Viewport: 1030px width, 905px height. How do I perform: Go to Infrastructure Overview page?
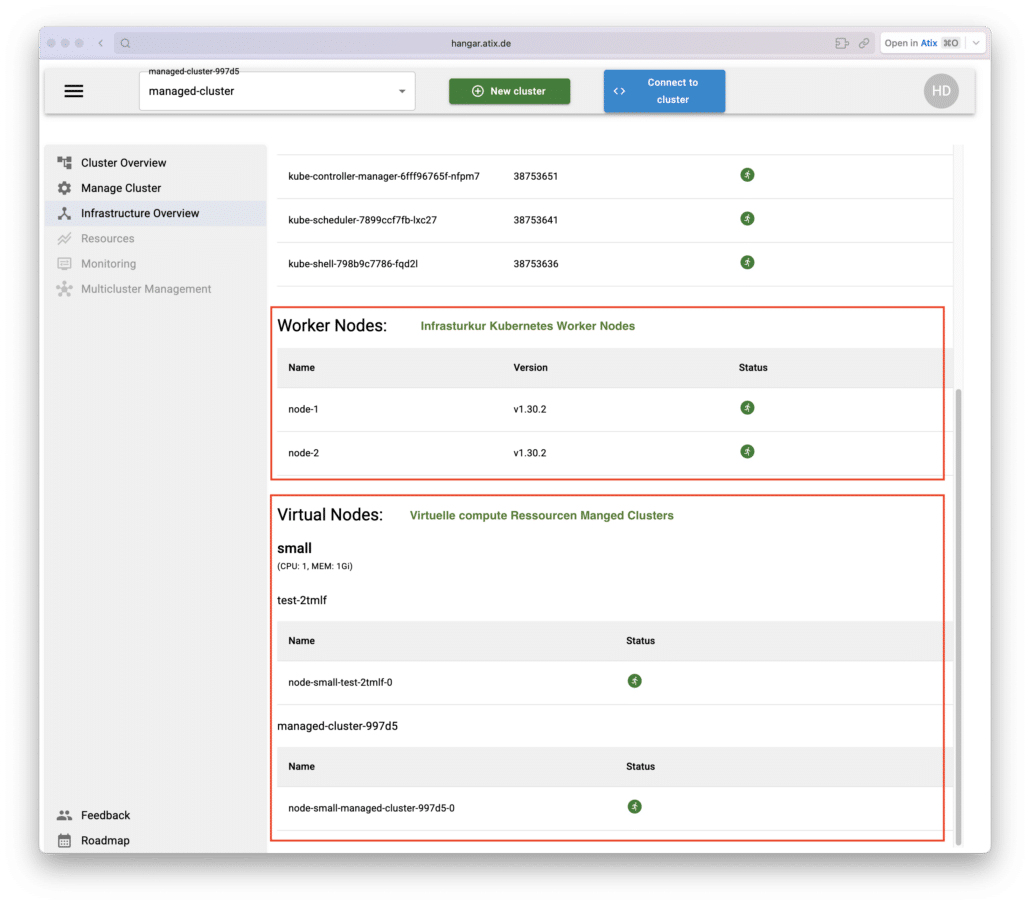coord(139,213)
